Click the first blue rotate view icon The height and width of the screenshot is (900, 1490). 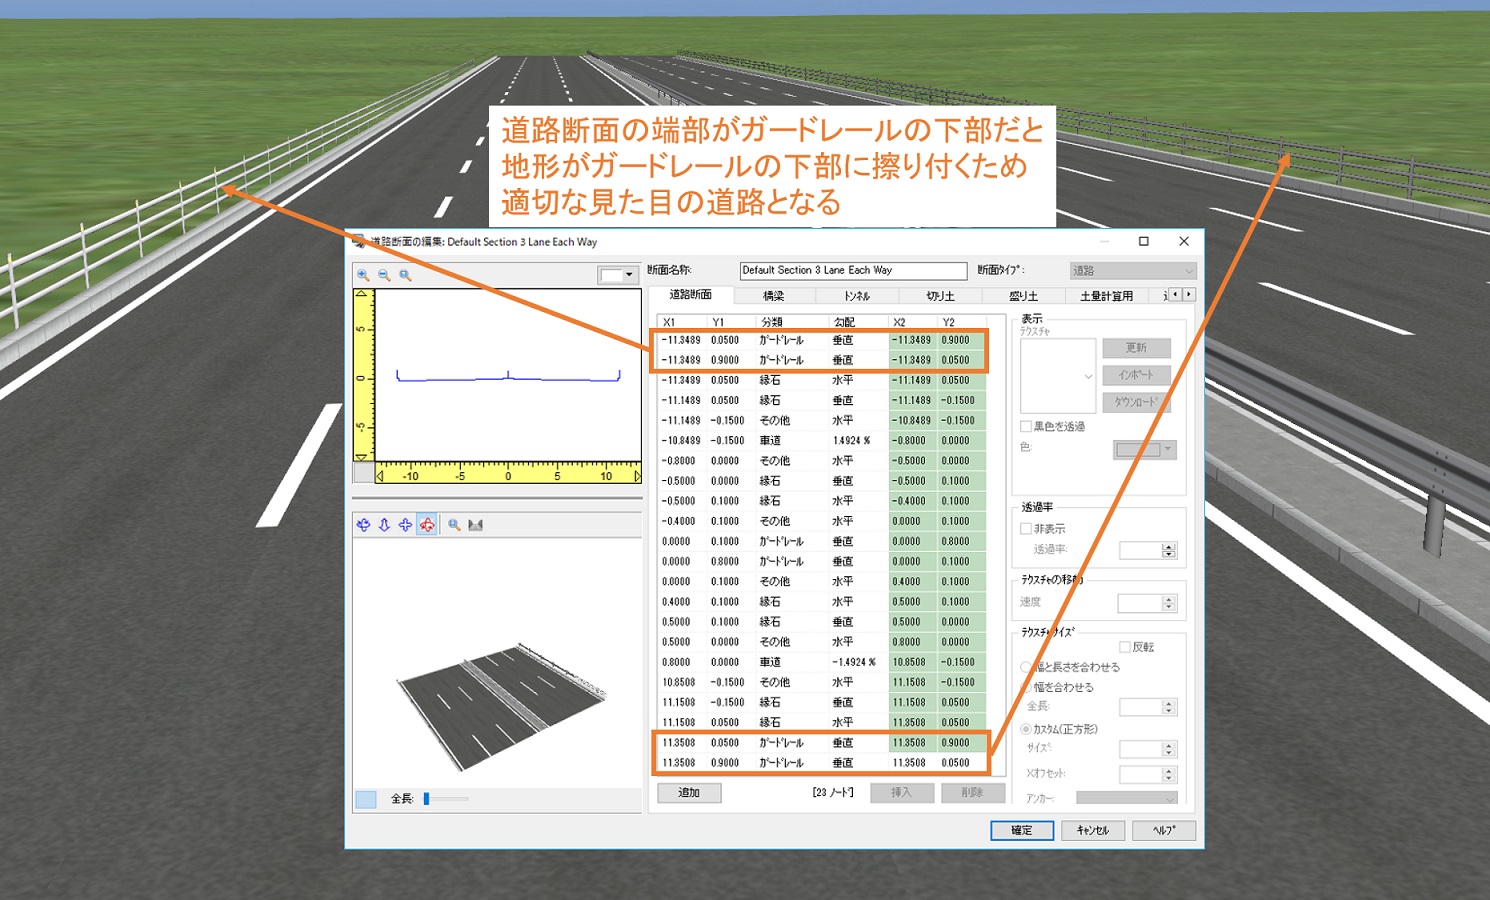tap(363, 525)
